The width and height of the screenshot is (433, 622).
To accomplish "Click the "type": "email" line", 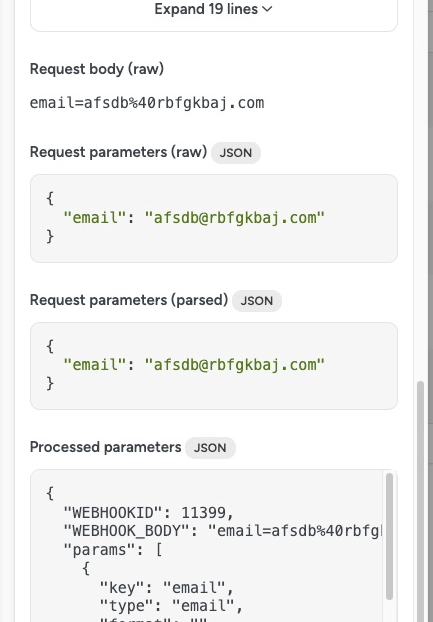I will [171, 606].
